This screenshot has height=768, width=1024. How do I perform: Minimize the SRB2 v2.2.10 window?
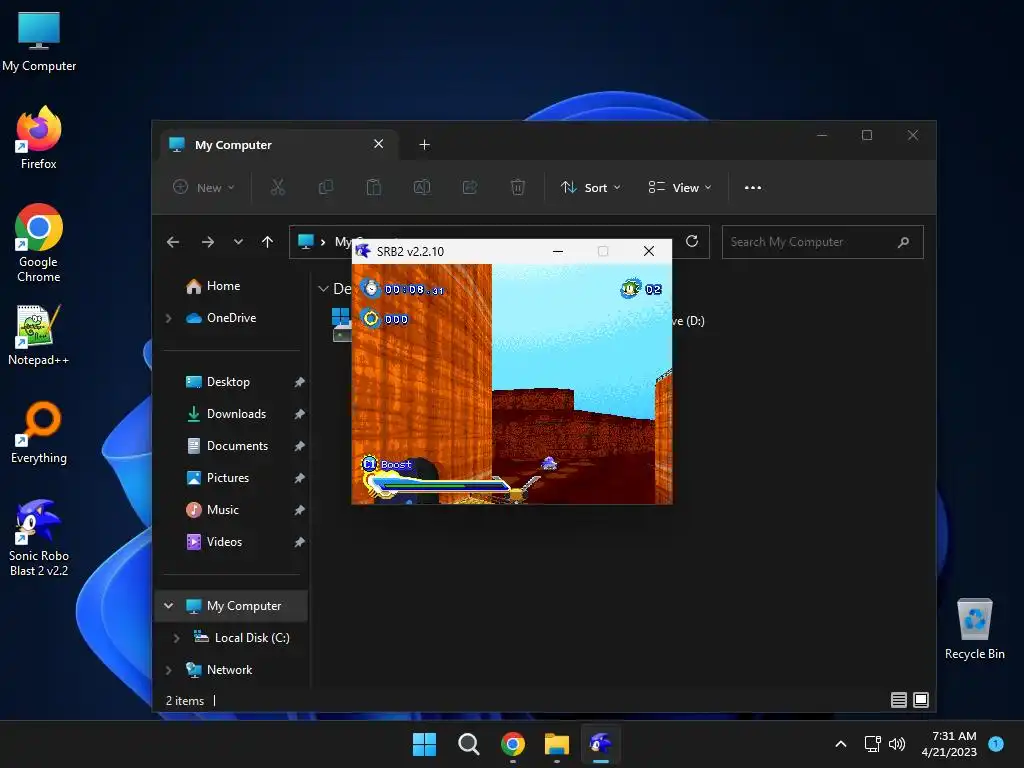(x=558, y=251)
